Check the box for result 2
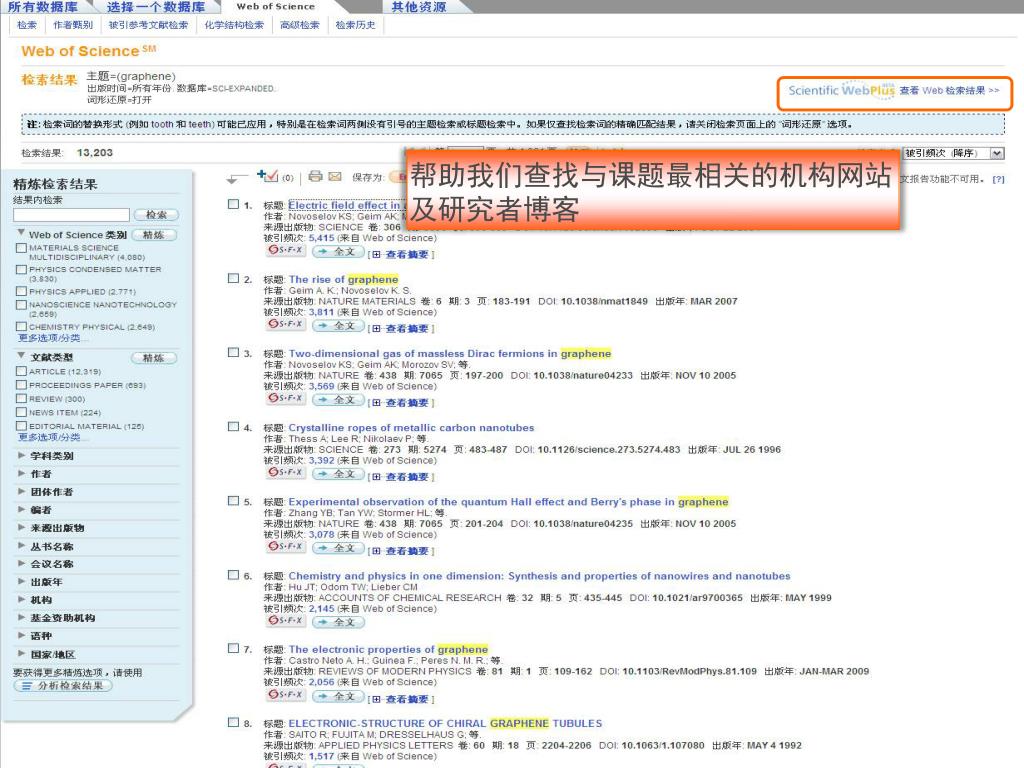The image size is (1024, 768). point(233,278)
